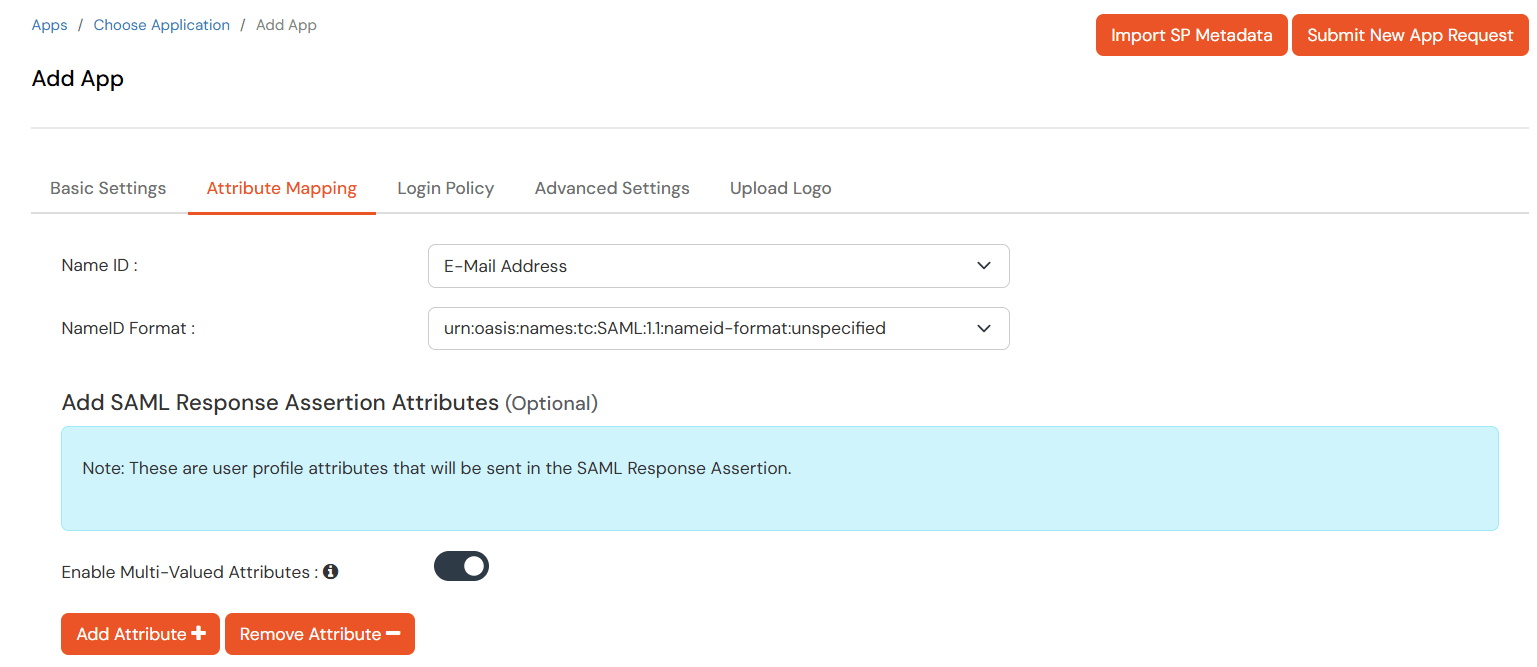Open the Name ID selection dropdown
1537x667 pixels.
718,266
